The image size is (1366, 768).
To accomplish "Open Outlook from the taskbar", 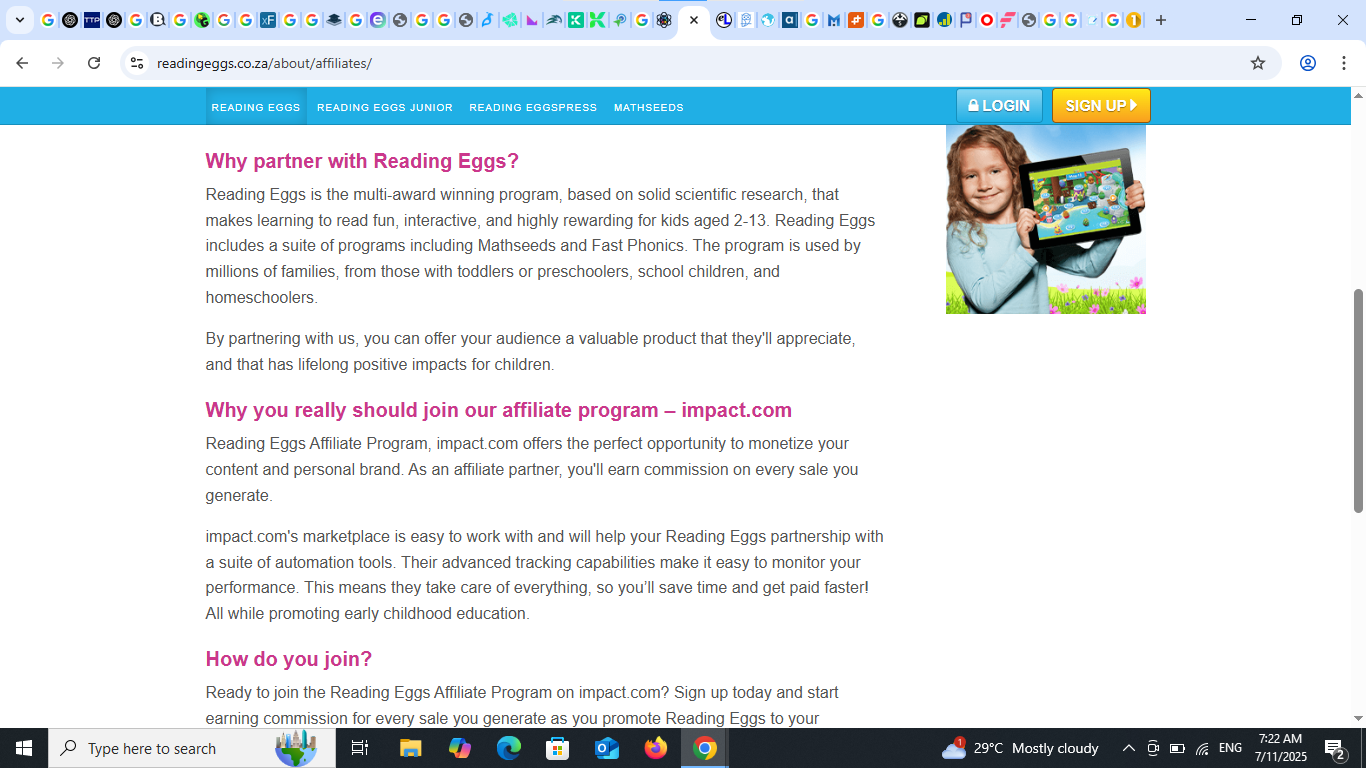I will [607, 748].
